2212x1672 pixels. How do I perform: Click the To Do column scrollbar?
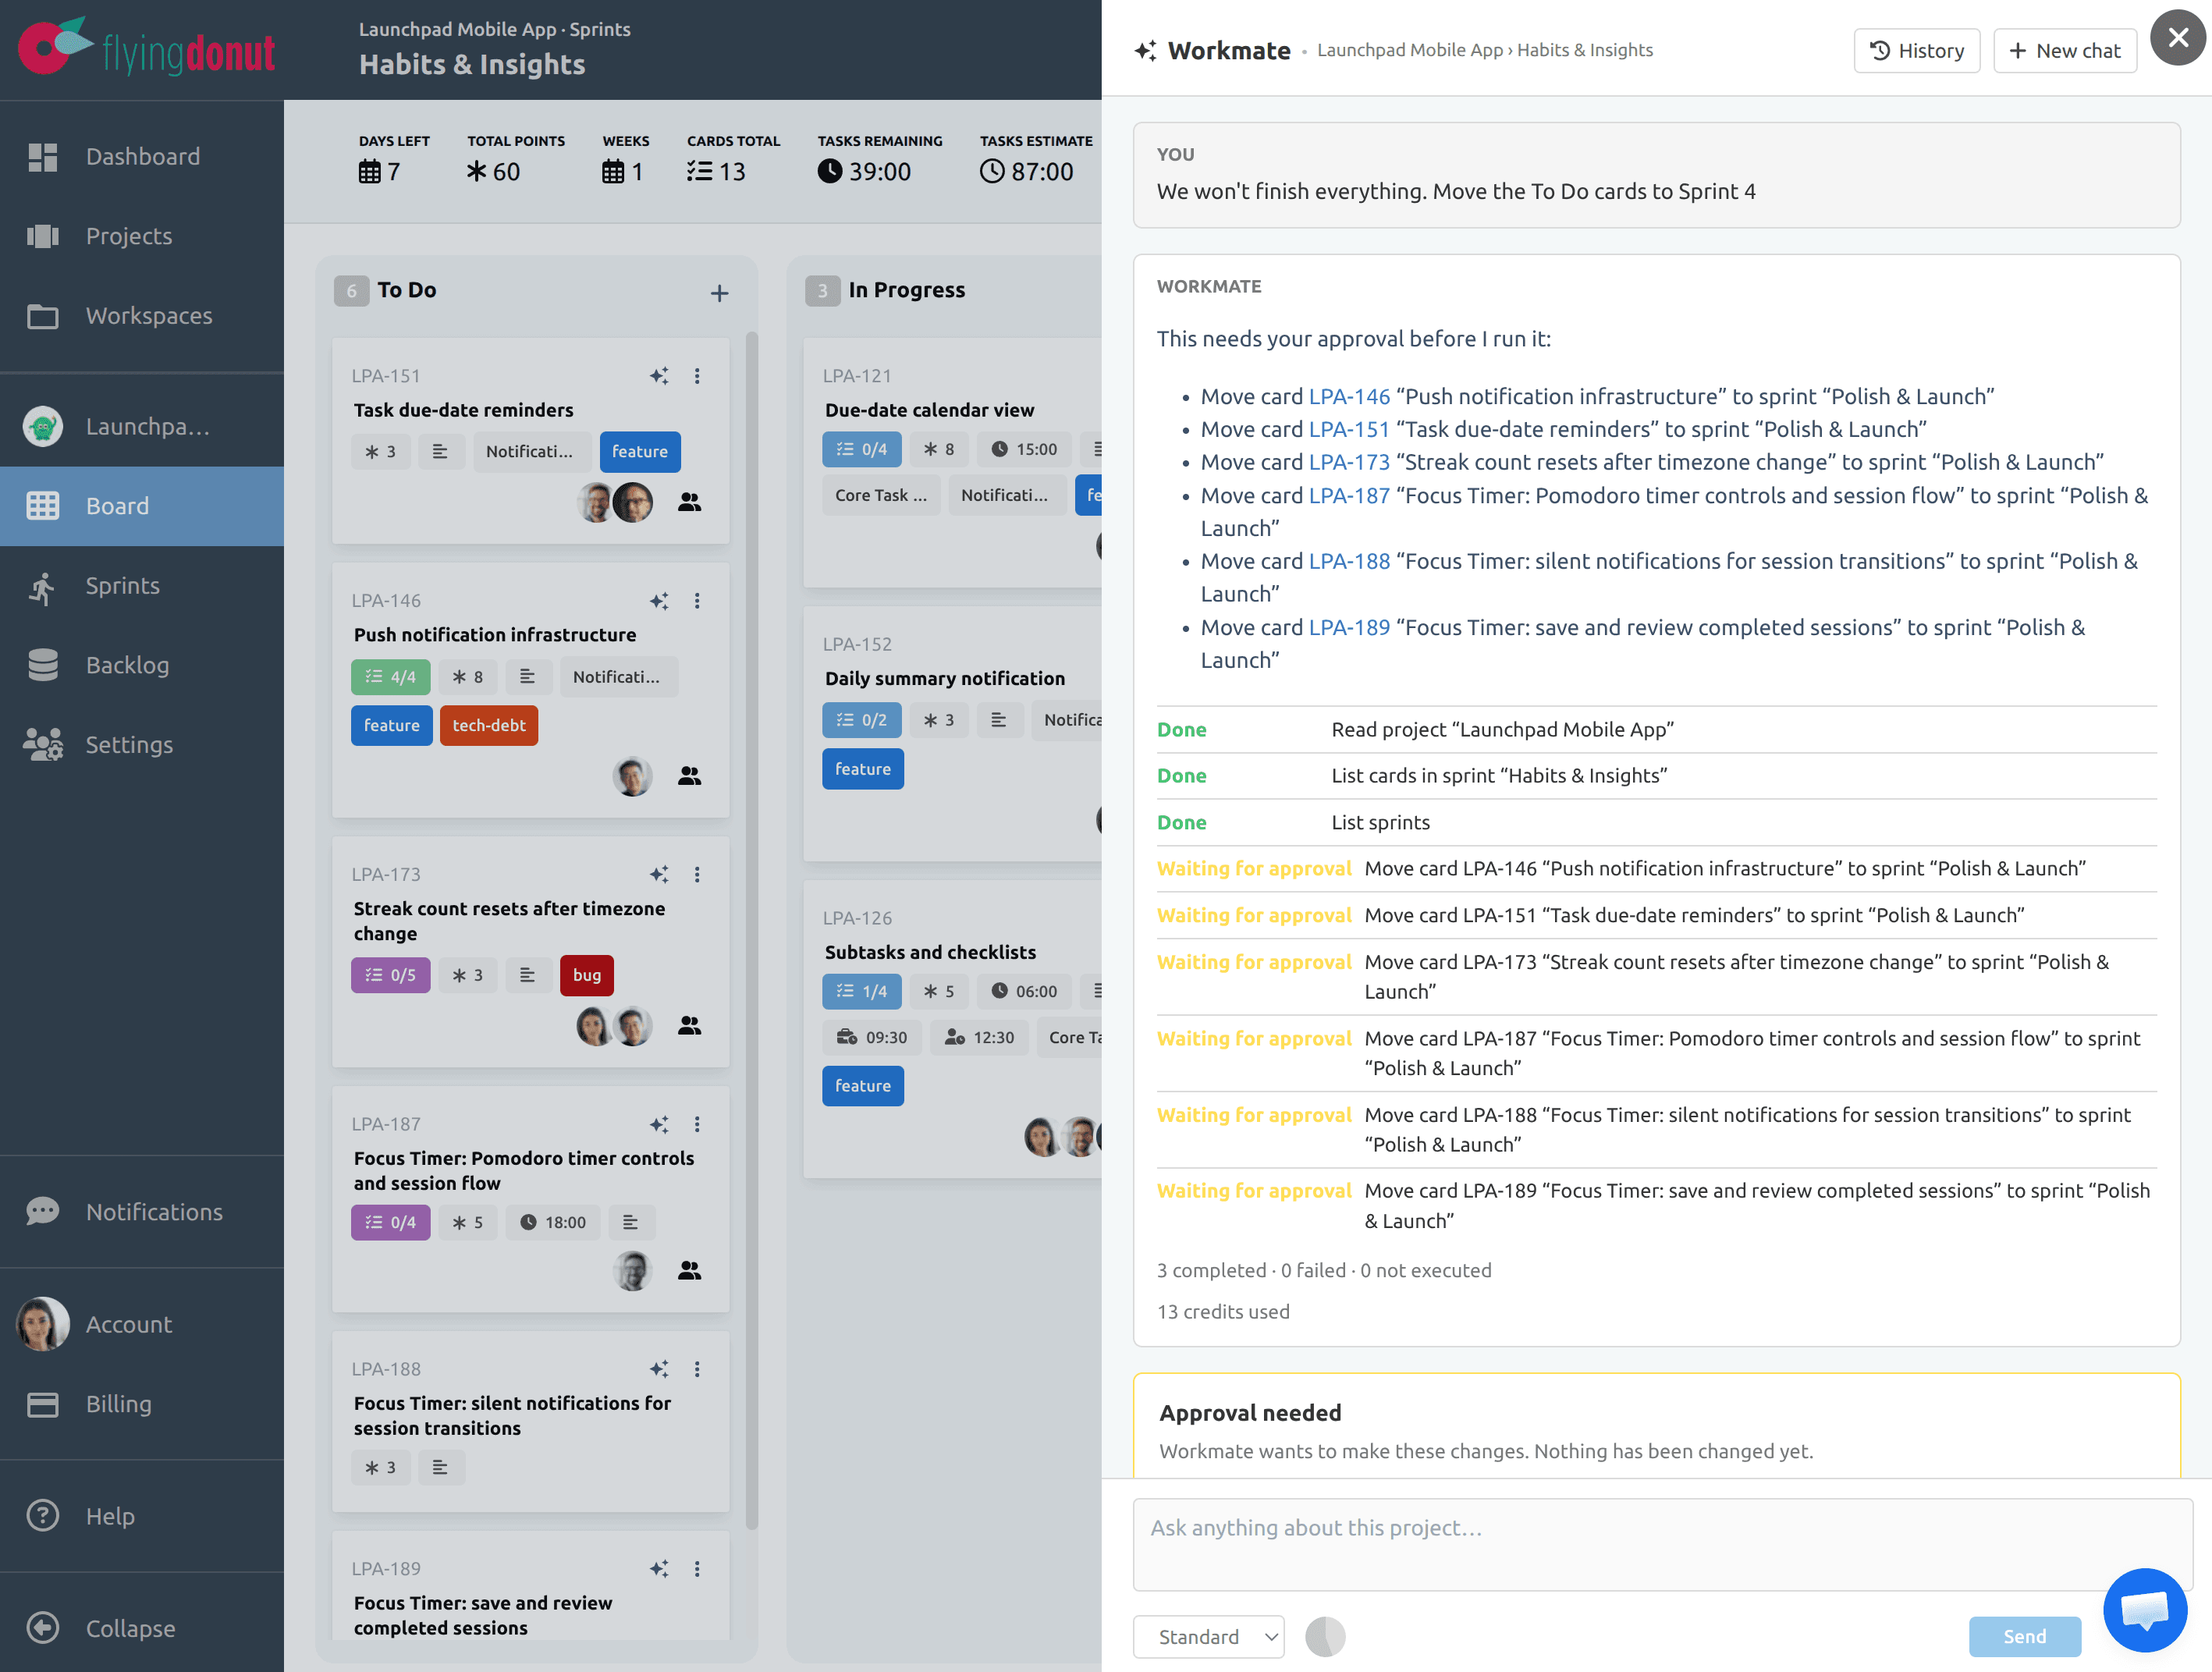click(752, 930)
